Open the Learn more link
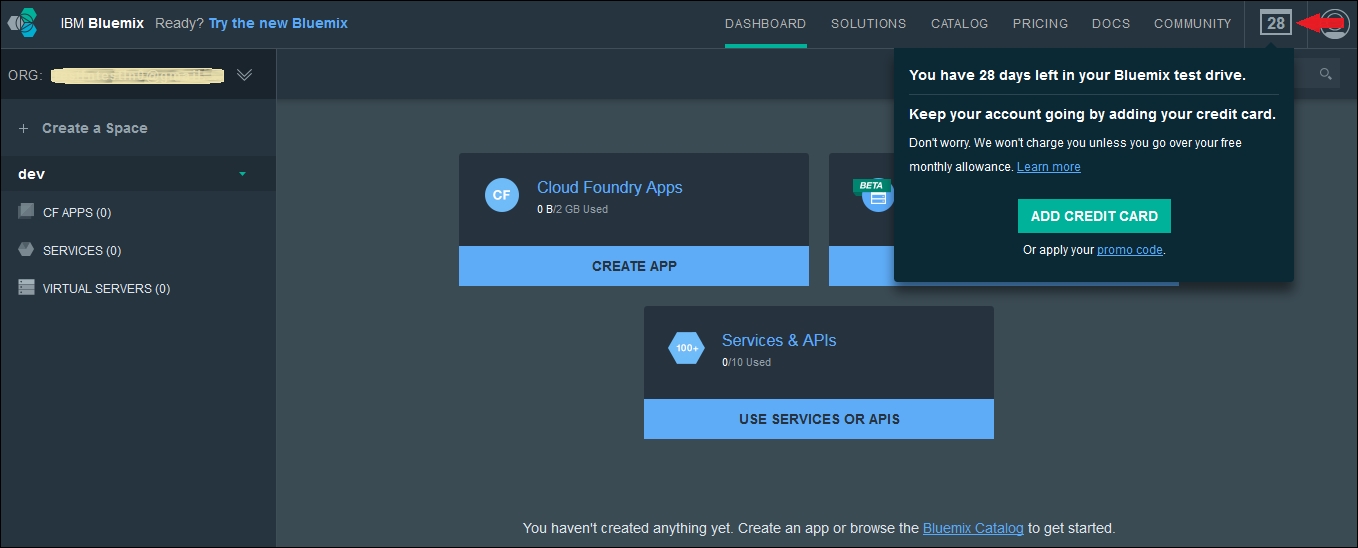The width and height of the screenshot is (1358, 548). tap(1049, 167)
